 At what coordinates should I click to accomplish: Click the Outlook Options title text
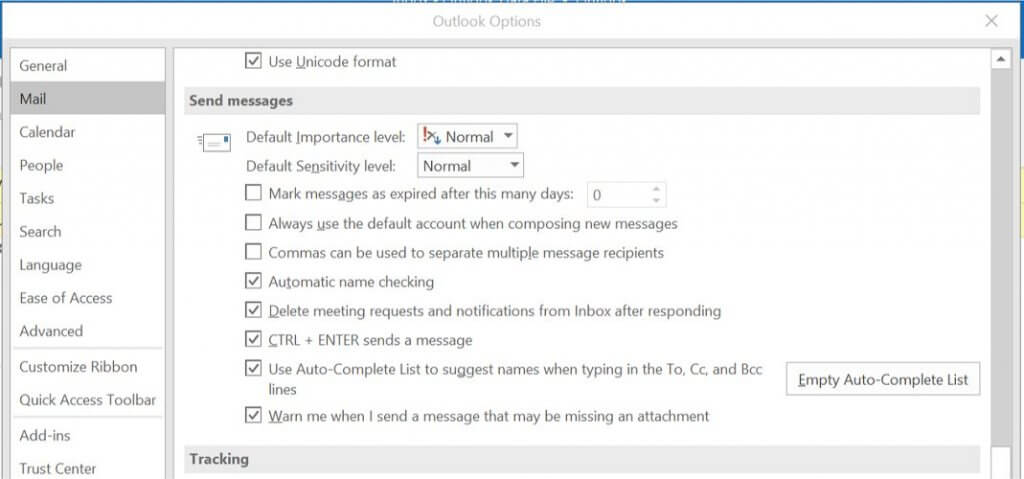487,22
